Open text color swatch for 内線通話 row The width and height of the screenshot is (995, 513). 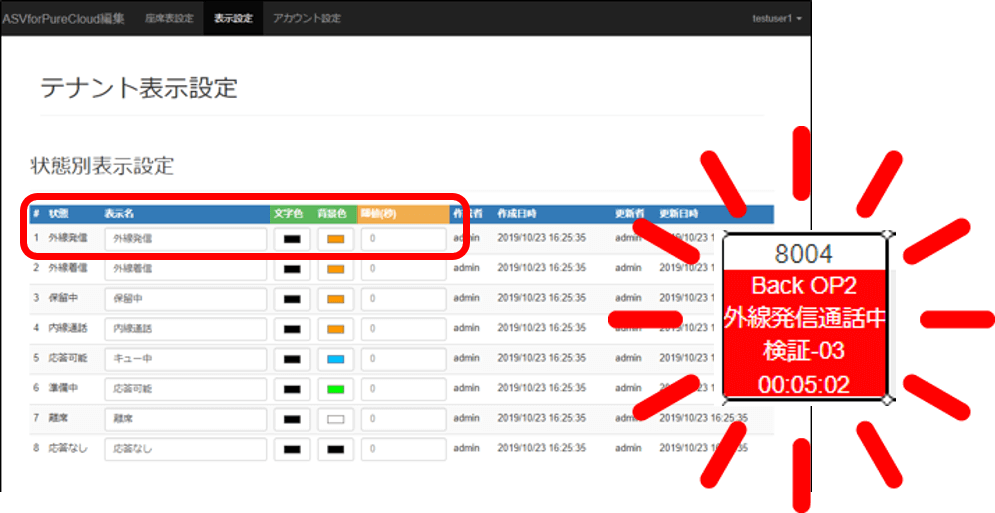point(292,329)
